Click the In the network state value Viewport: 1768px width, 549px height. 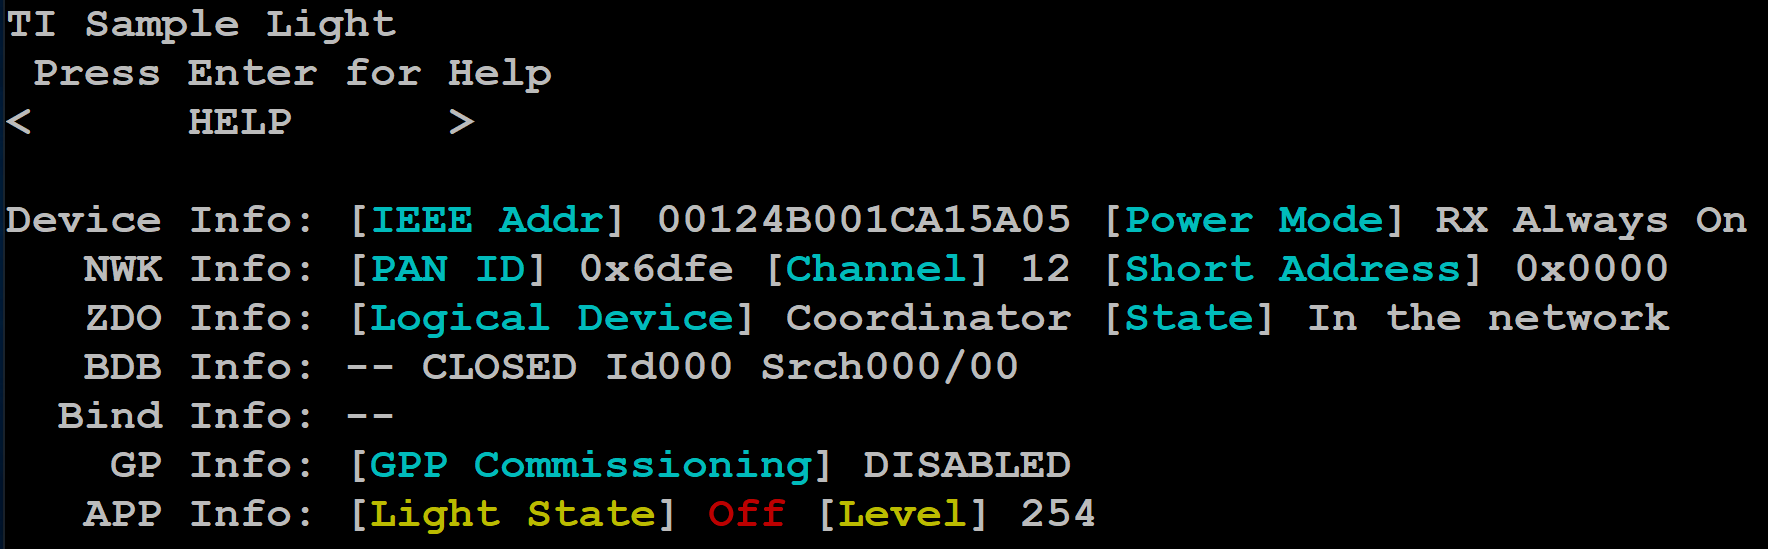(x=1488, y=318)
